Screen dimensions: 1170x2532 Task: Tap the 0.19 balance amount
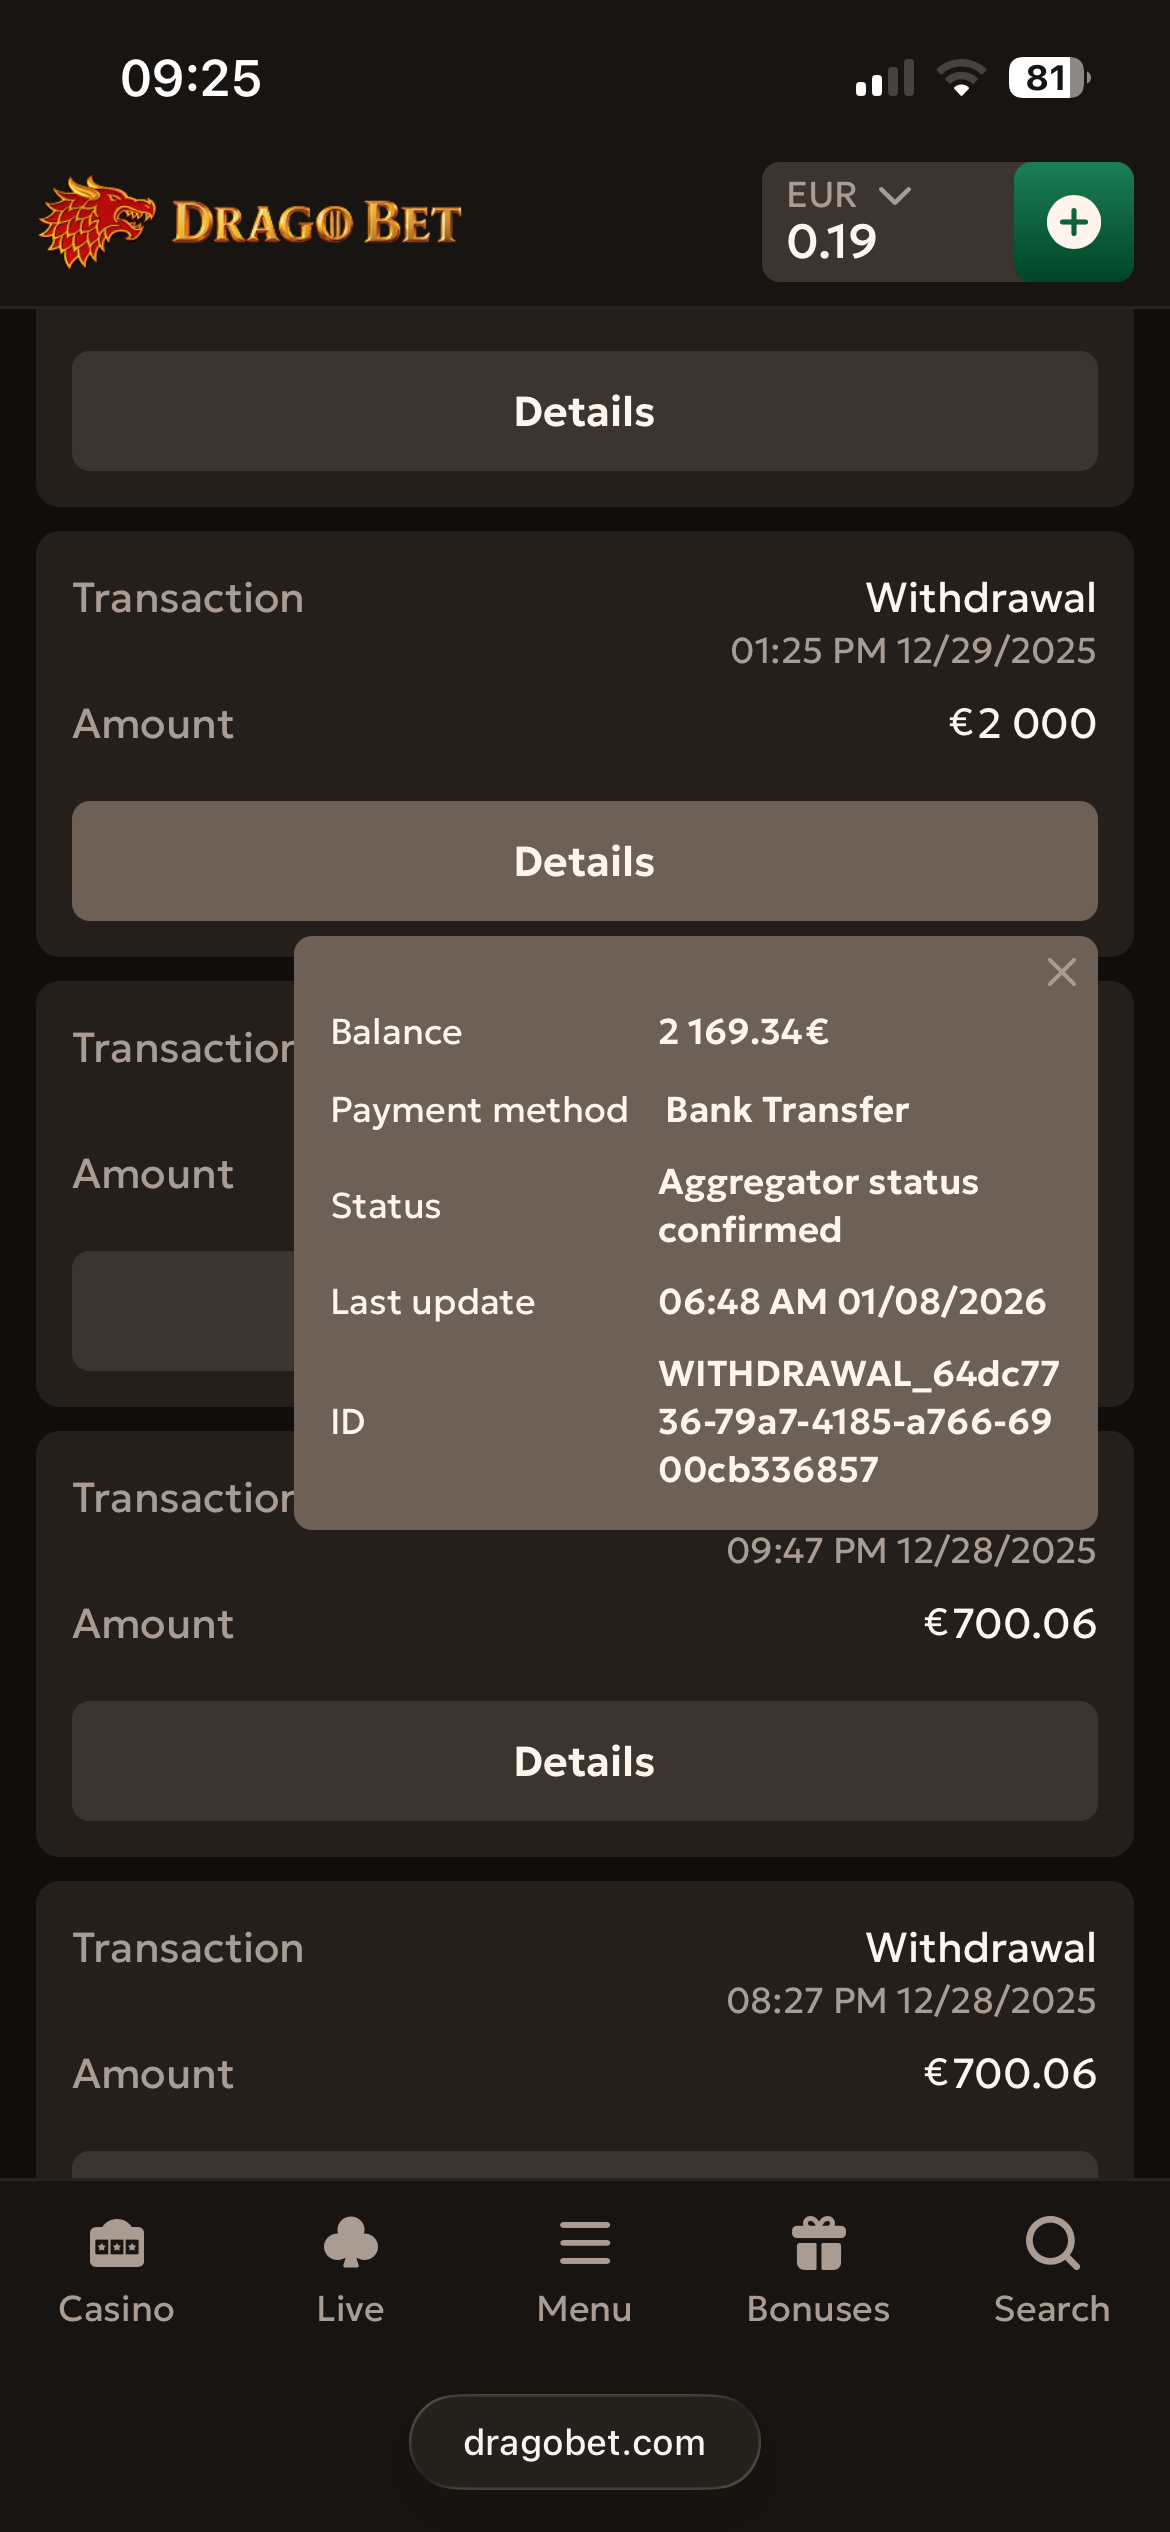(832, 242)
